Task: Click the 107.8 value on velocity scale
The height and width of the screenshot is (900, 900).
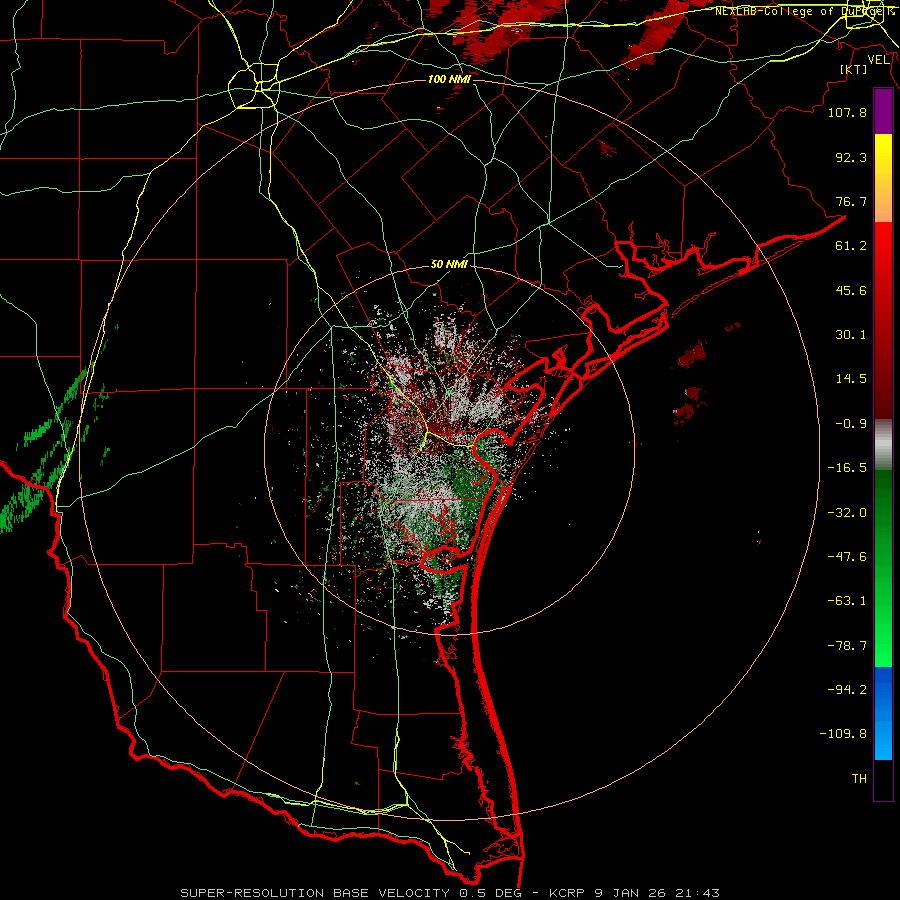Action: pyautogui.click(x=847, y=112)
